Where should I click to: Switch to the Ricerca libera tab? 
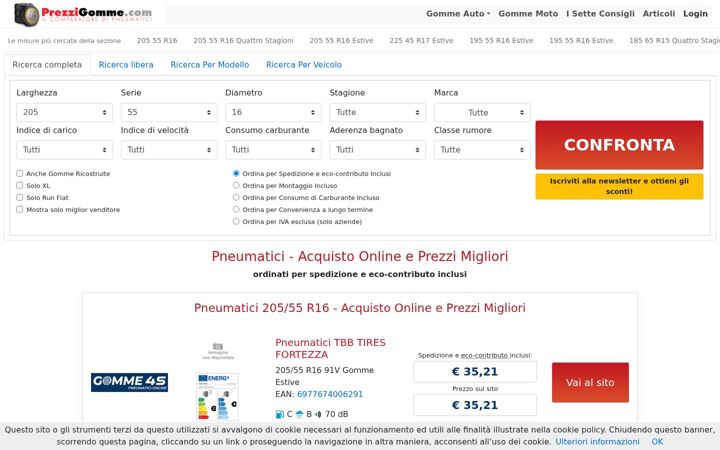click(x=126, y=65)
